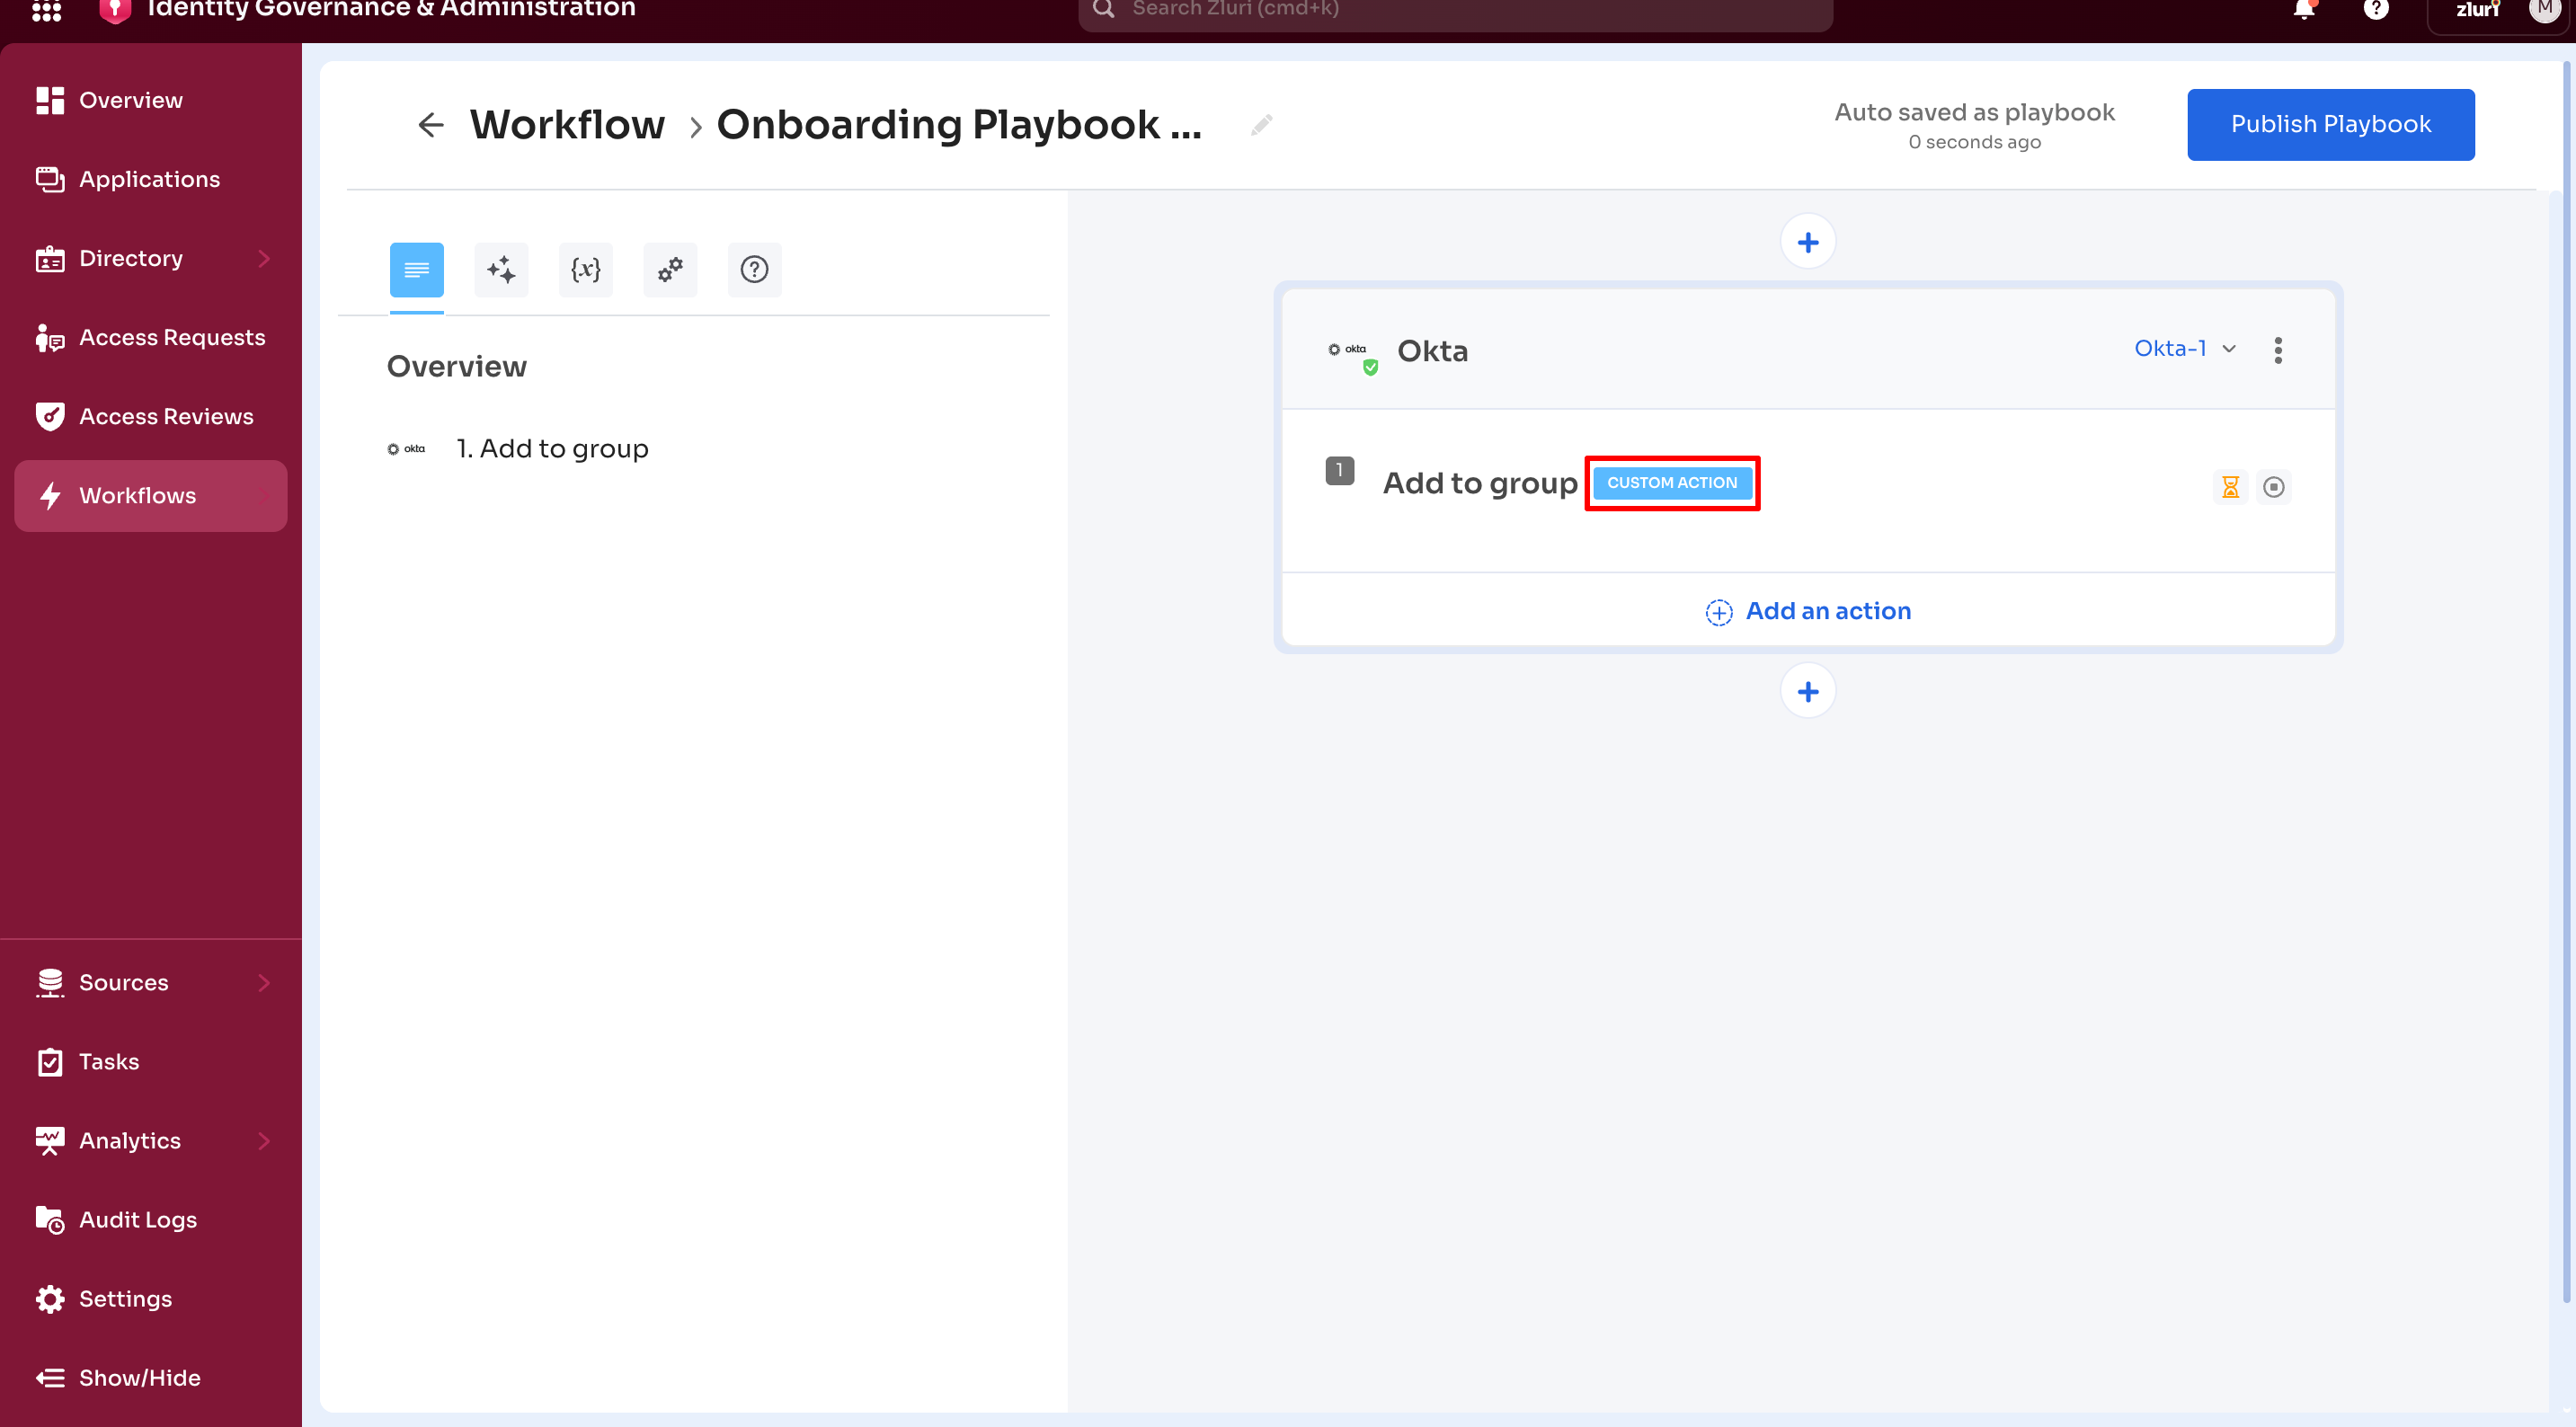Click the pencil icon to rename playbook

coord(1262,125)
